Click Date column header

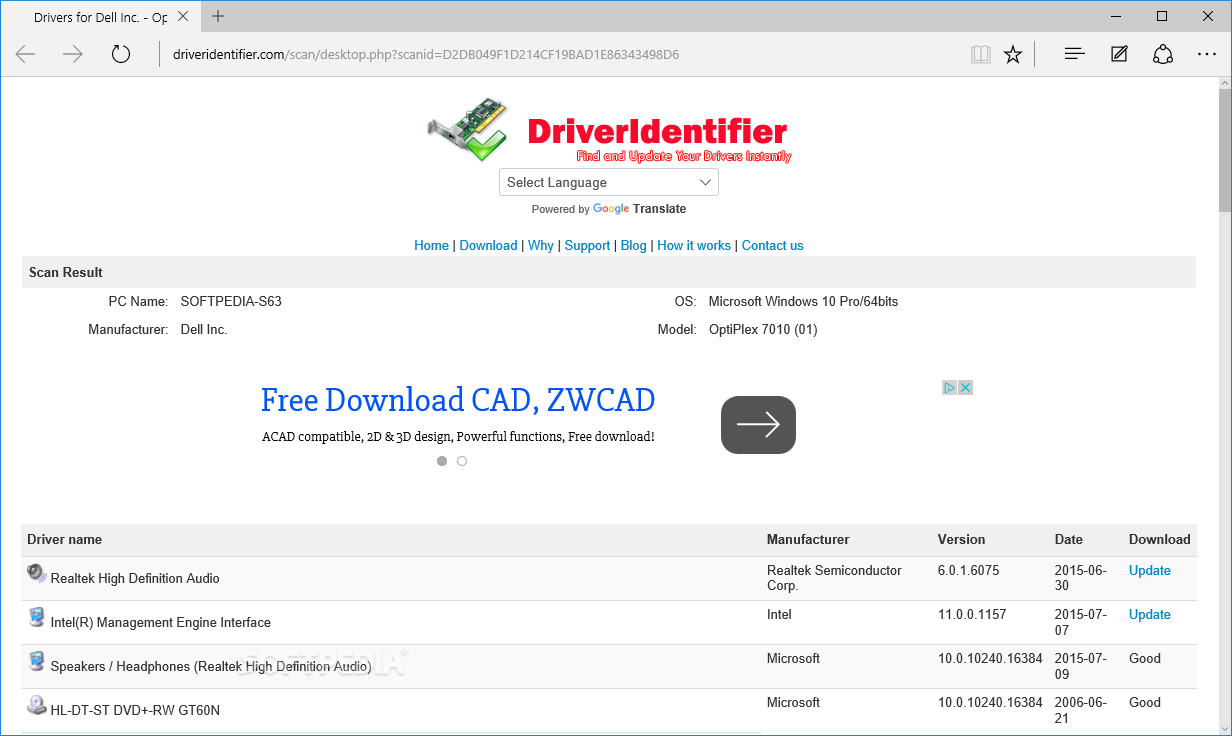[1068, 539]
